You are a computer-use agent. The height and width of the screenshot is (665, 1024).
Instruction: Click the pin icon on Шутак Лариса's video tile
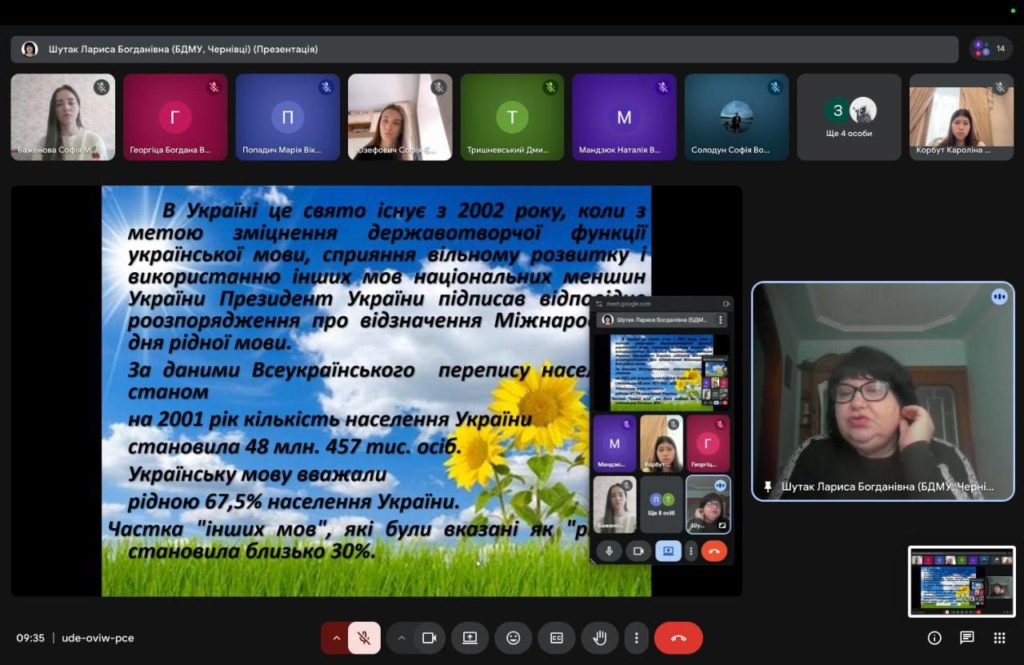point(768,487)
